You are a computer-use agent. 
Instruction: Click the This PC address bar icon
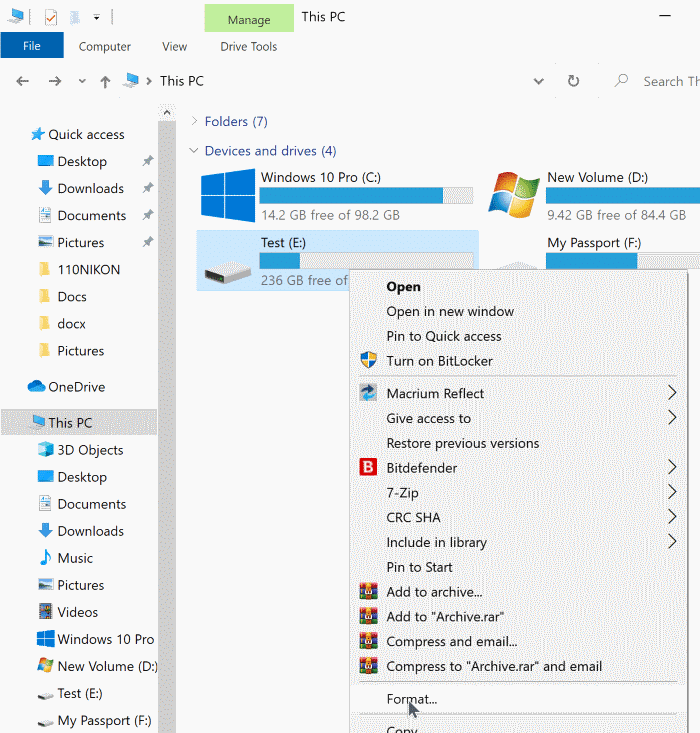[x=131, y=80]
